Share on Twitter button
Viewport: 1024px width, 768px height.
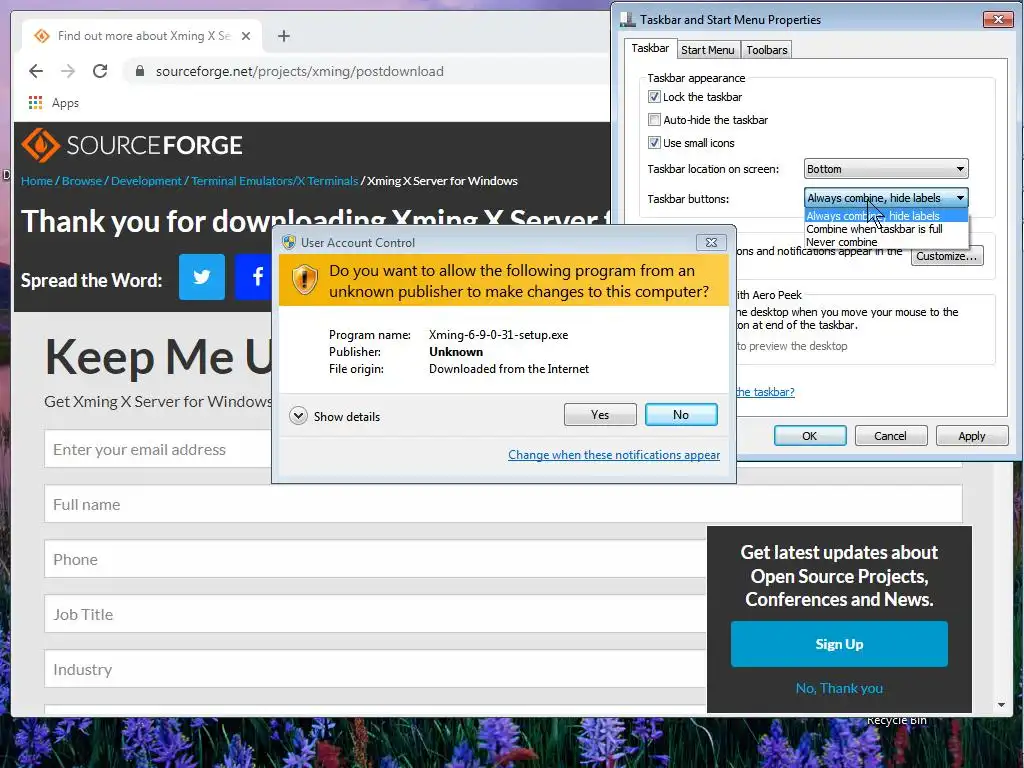click(202, 277)
